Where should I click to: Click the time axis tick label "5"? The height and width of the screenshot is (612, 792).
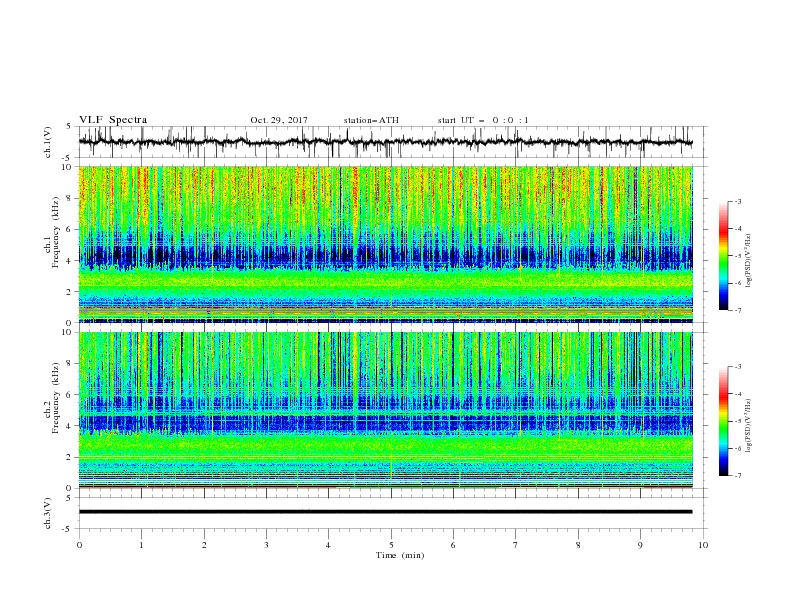click(391, 545)
